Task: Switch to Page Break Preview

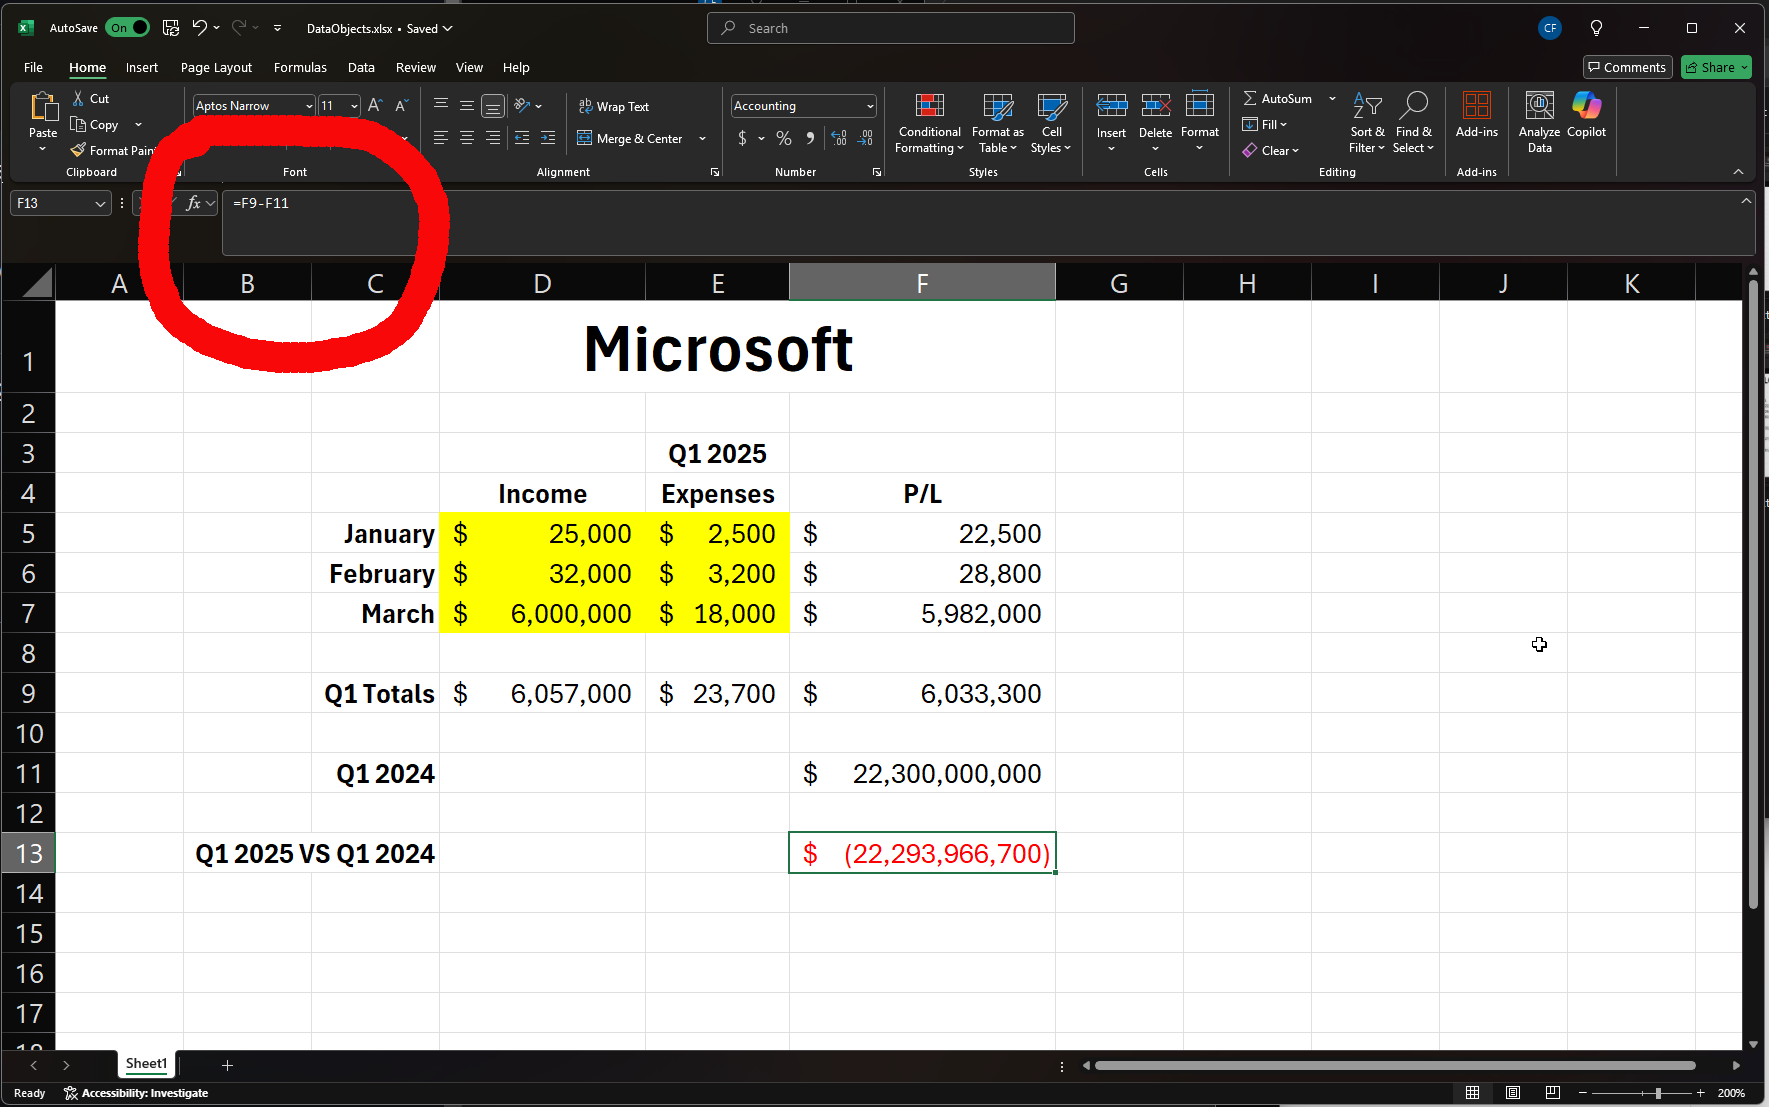Action: [1552, 1093]
